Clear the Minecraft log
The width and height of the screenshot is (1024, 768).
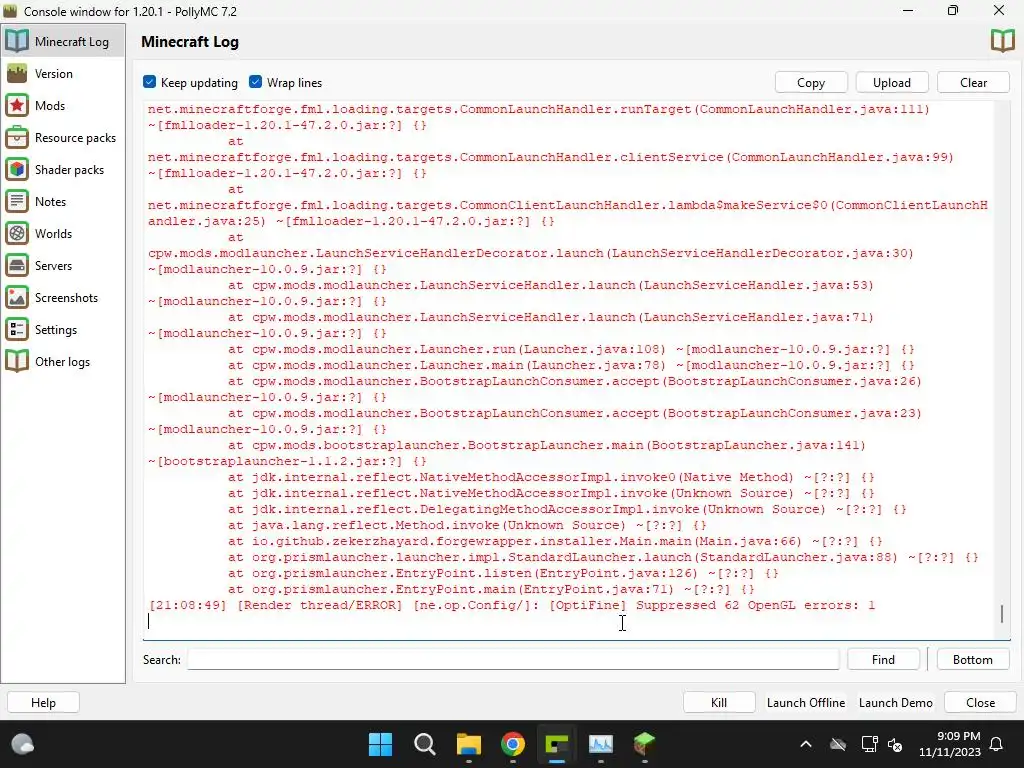973,82
